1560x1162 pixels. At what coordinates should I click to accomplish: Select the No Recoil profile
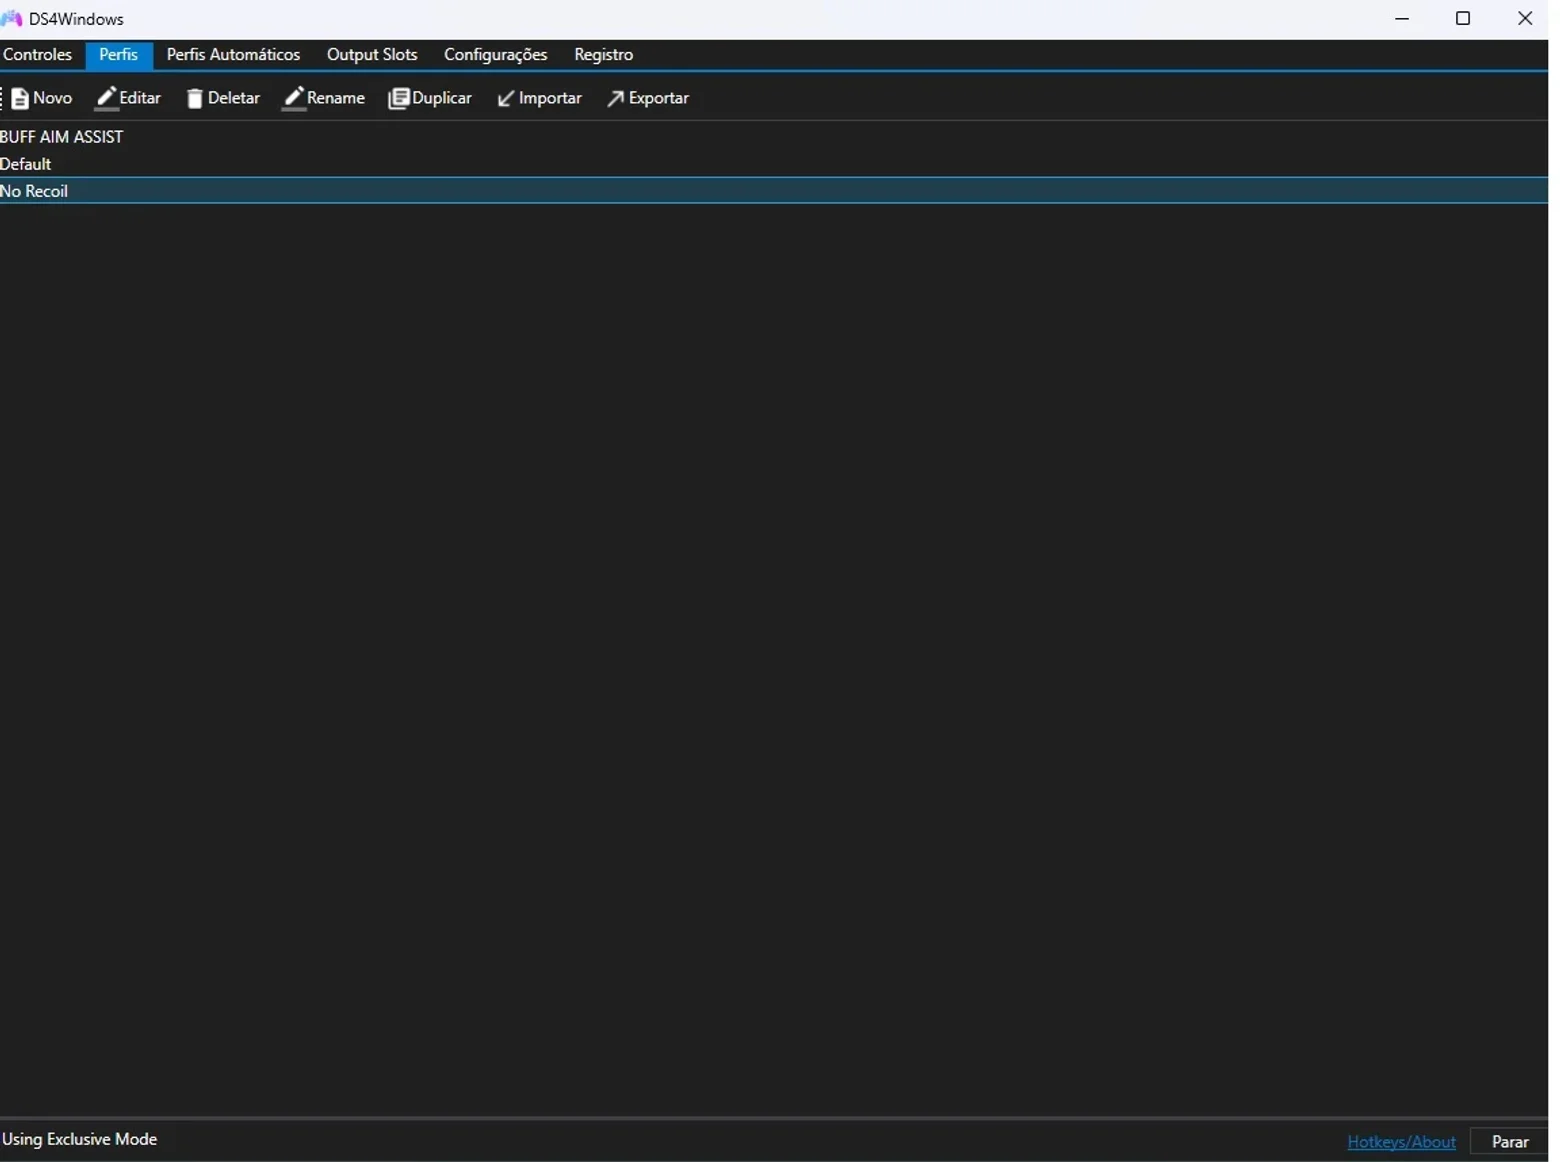774,191
